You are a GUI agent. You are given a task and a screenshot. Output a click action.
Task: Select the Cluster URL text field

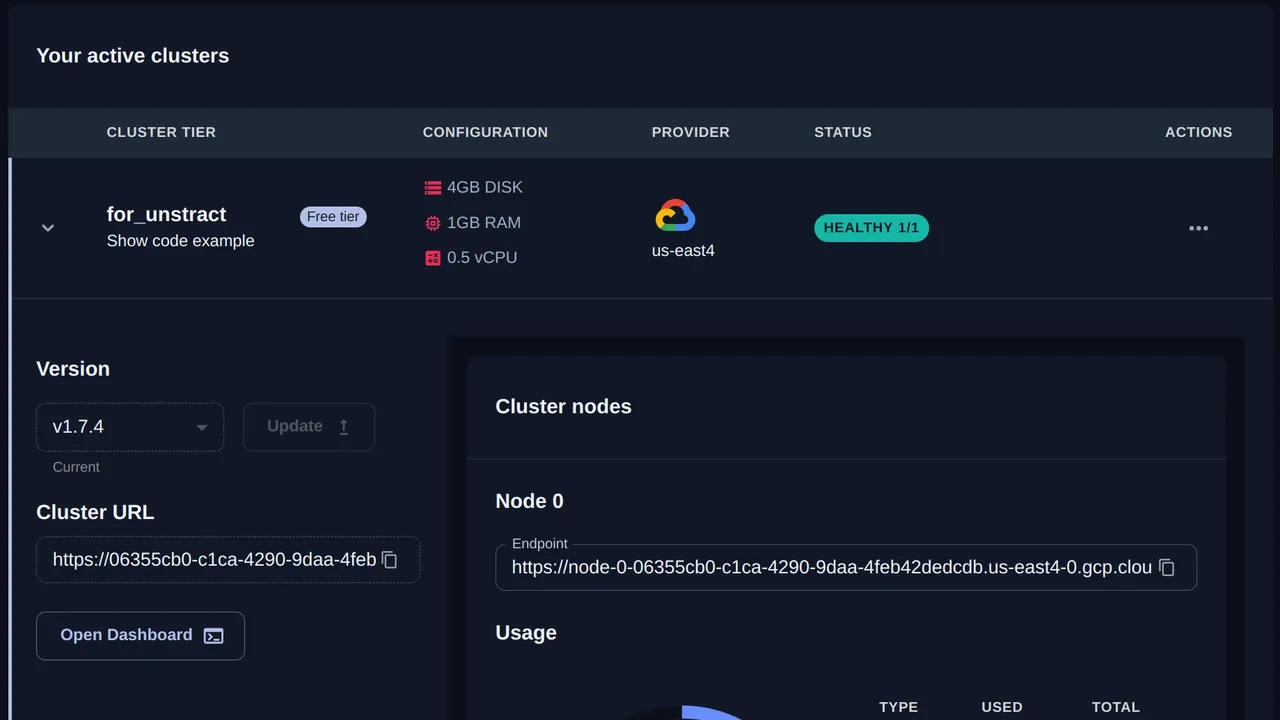[x=228, y=560]
